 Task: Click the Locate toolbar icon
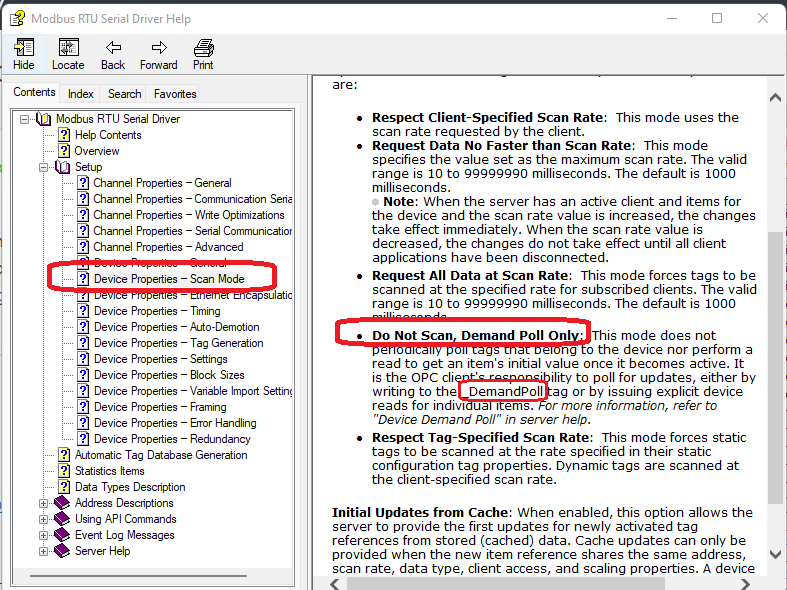pos(68,48)
